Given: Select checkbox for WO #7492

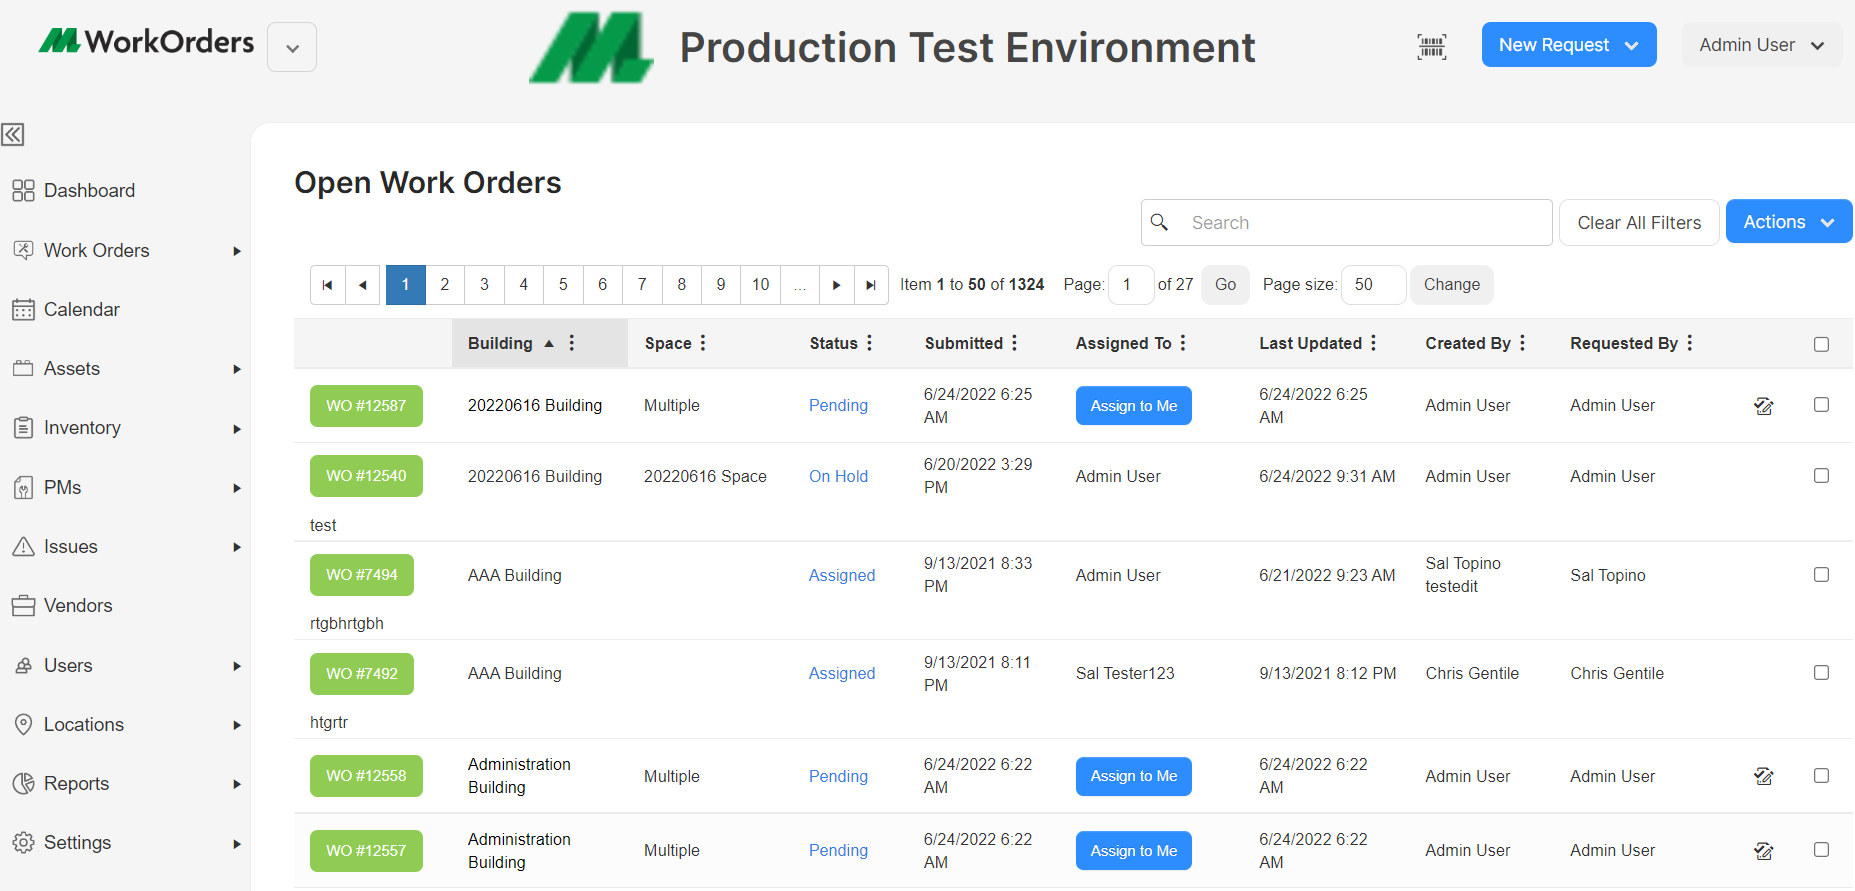Looking at the screenshot, I should coord(1821,673).
